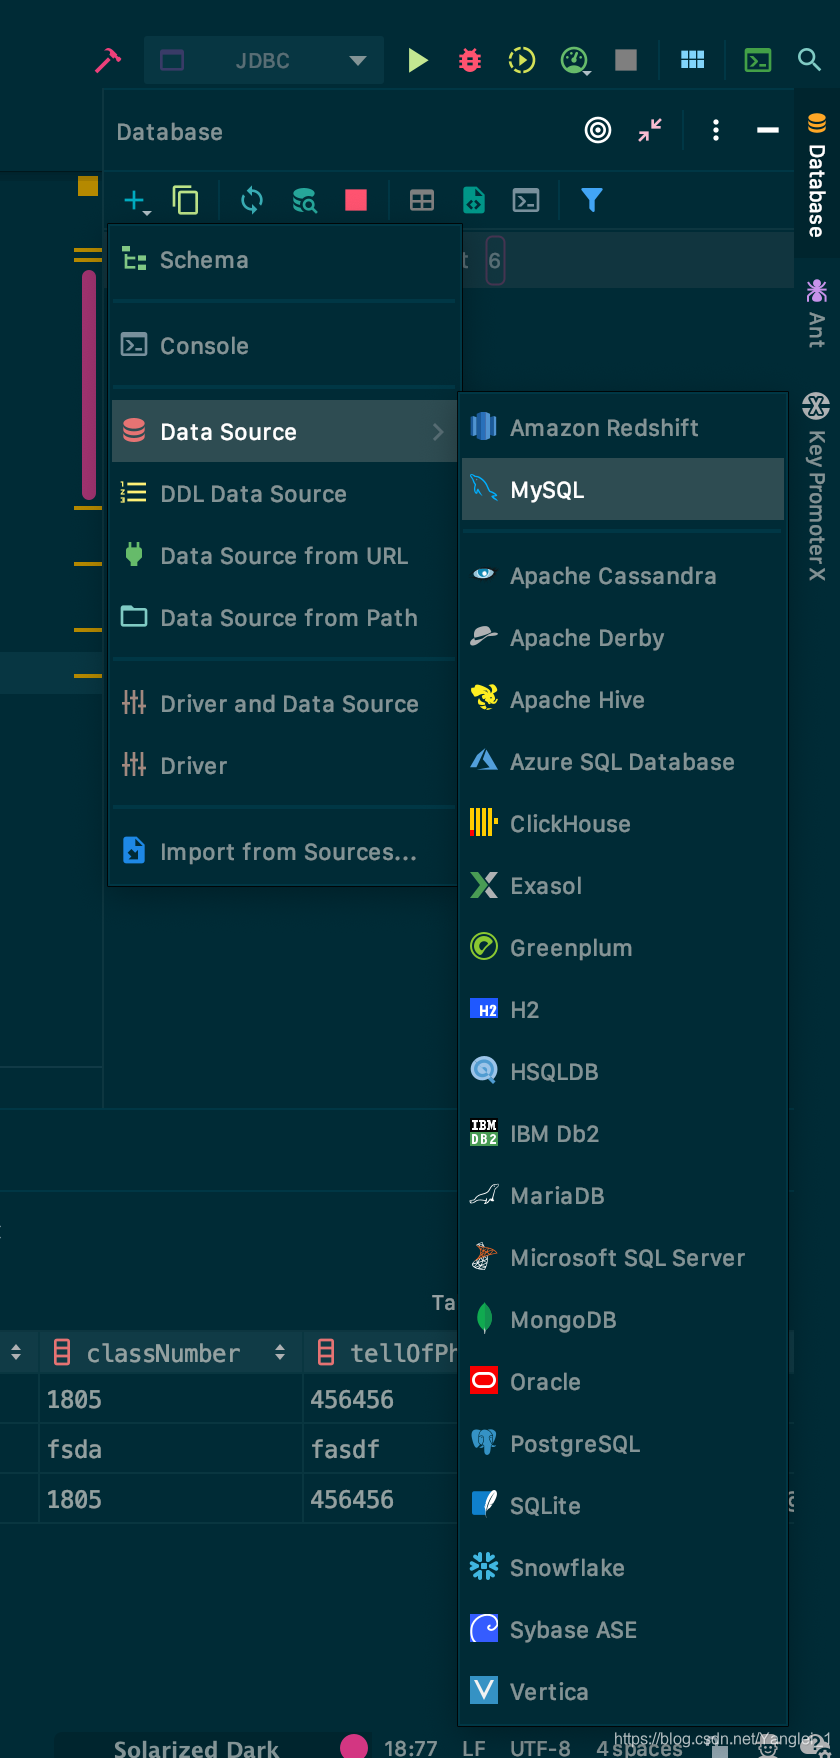
Task: Choose Data Source from Path
Action: tap(284, 617)
